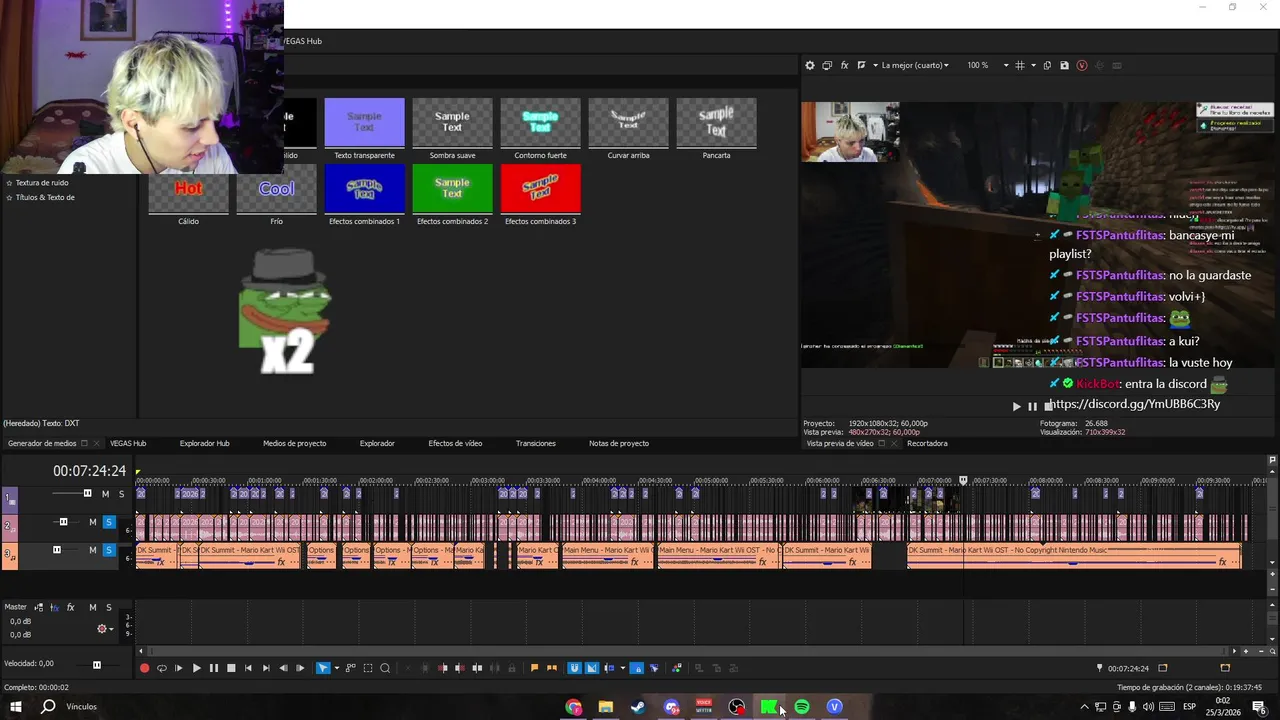Open the Explorador tab
This screenshot has height=720, width=1280.
[x=377, y=443]
